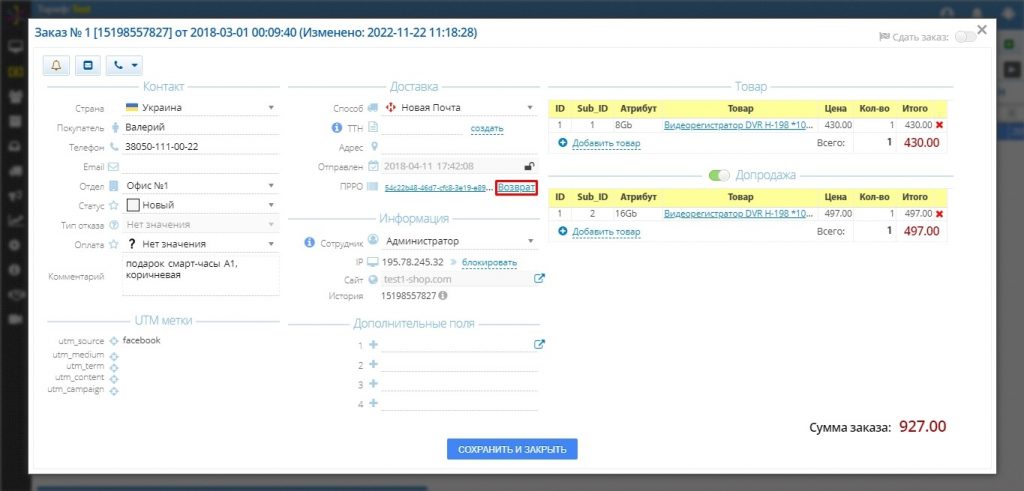Click the lock icon next to Отправлен date
The image size is (1024, 491).
529,166
